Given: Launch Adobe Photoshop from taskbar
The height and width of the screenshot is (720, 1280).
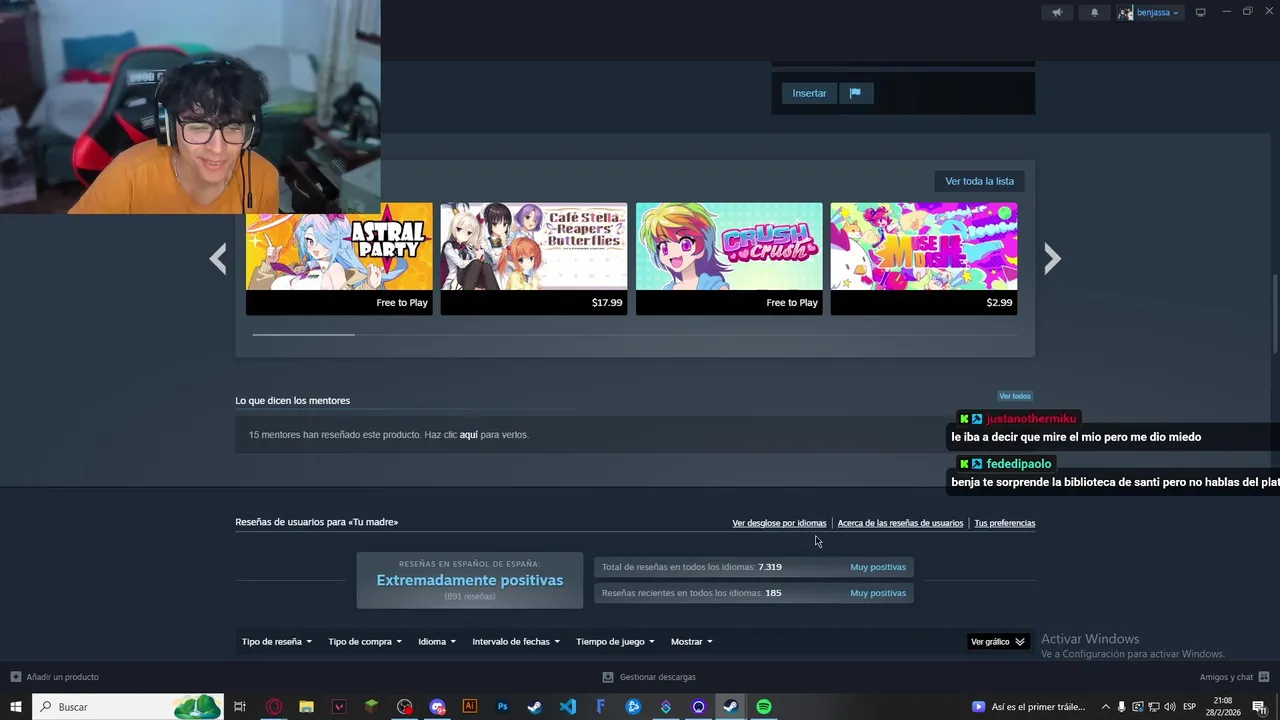Looking at the screenshot, I should point(502,707).
